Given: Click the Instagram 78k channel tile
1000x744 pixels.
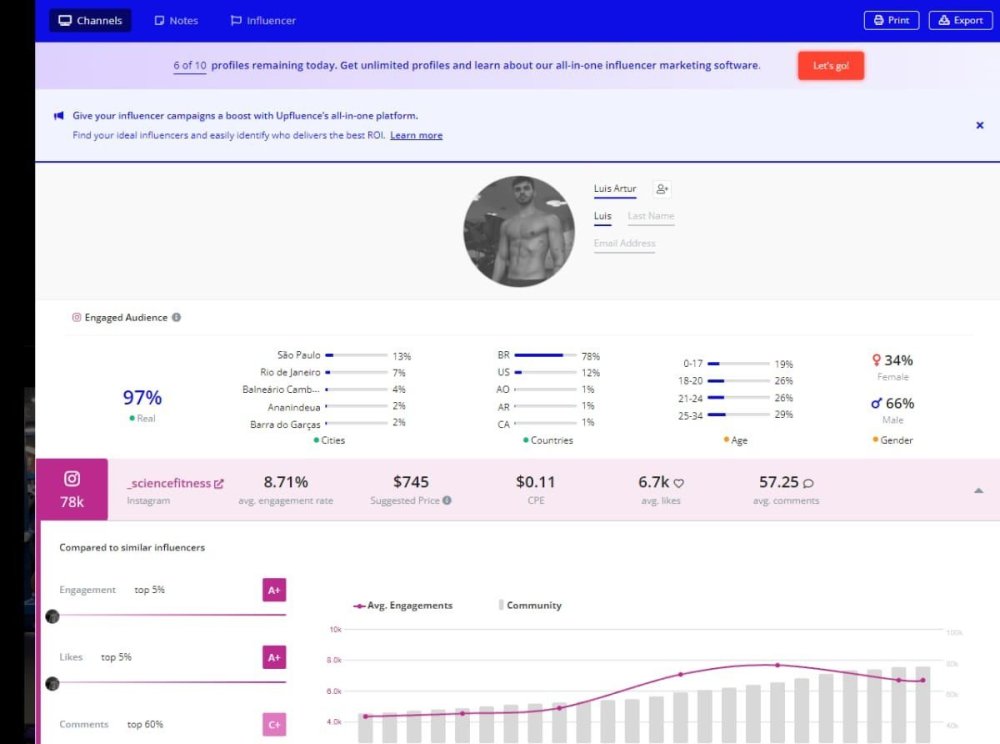Looking at the screenshot, I should [72, 490].
